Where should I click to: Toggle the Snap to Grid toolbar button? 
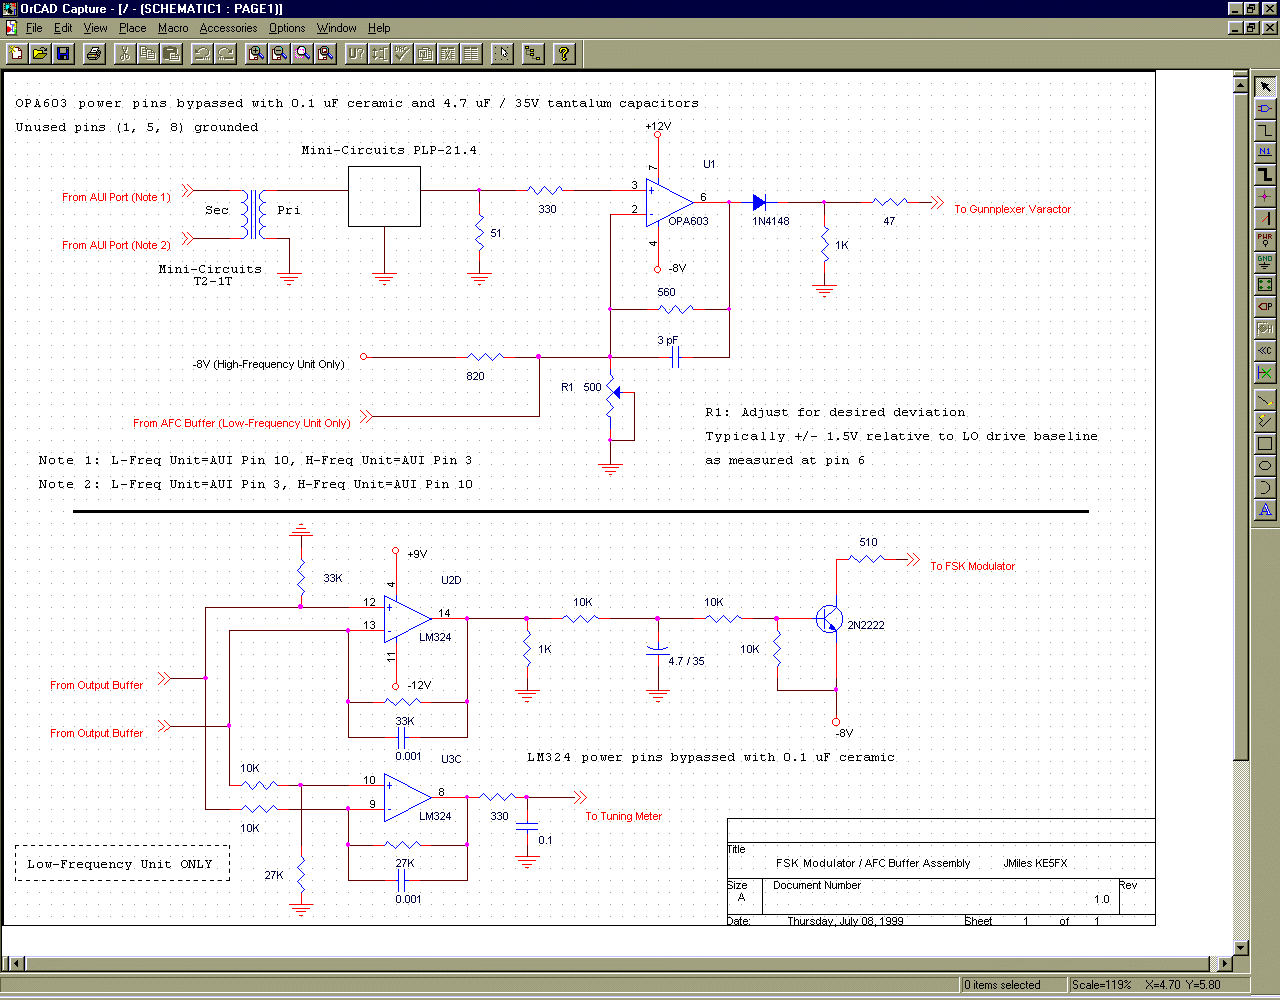pos(502,53)
